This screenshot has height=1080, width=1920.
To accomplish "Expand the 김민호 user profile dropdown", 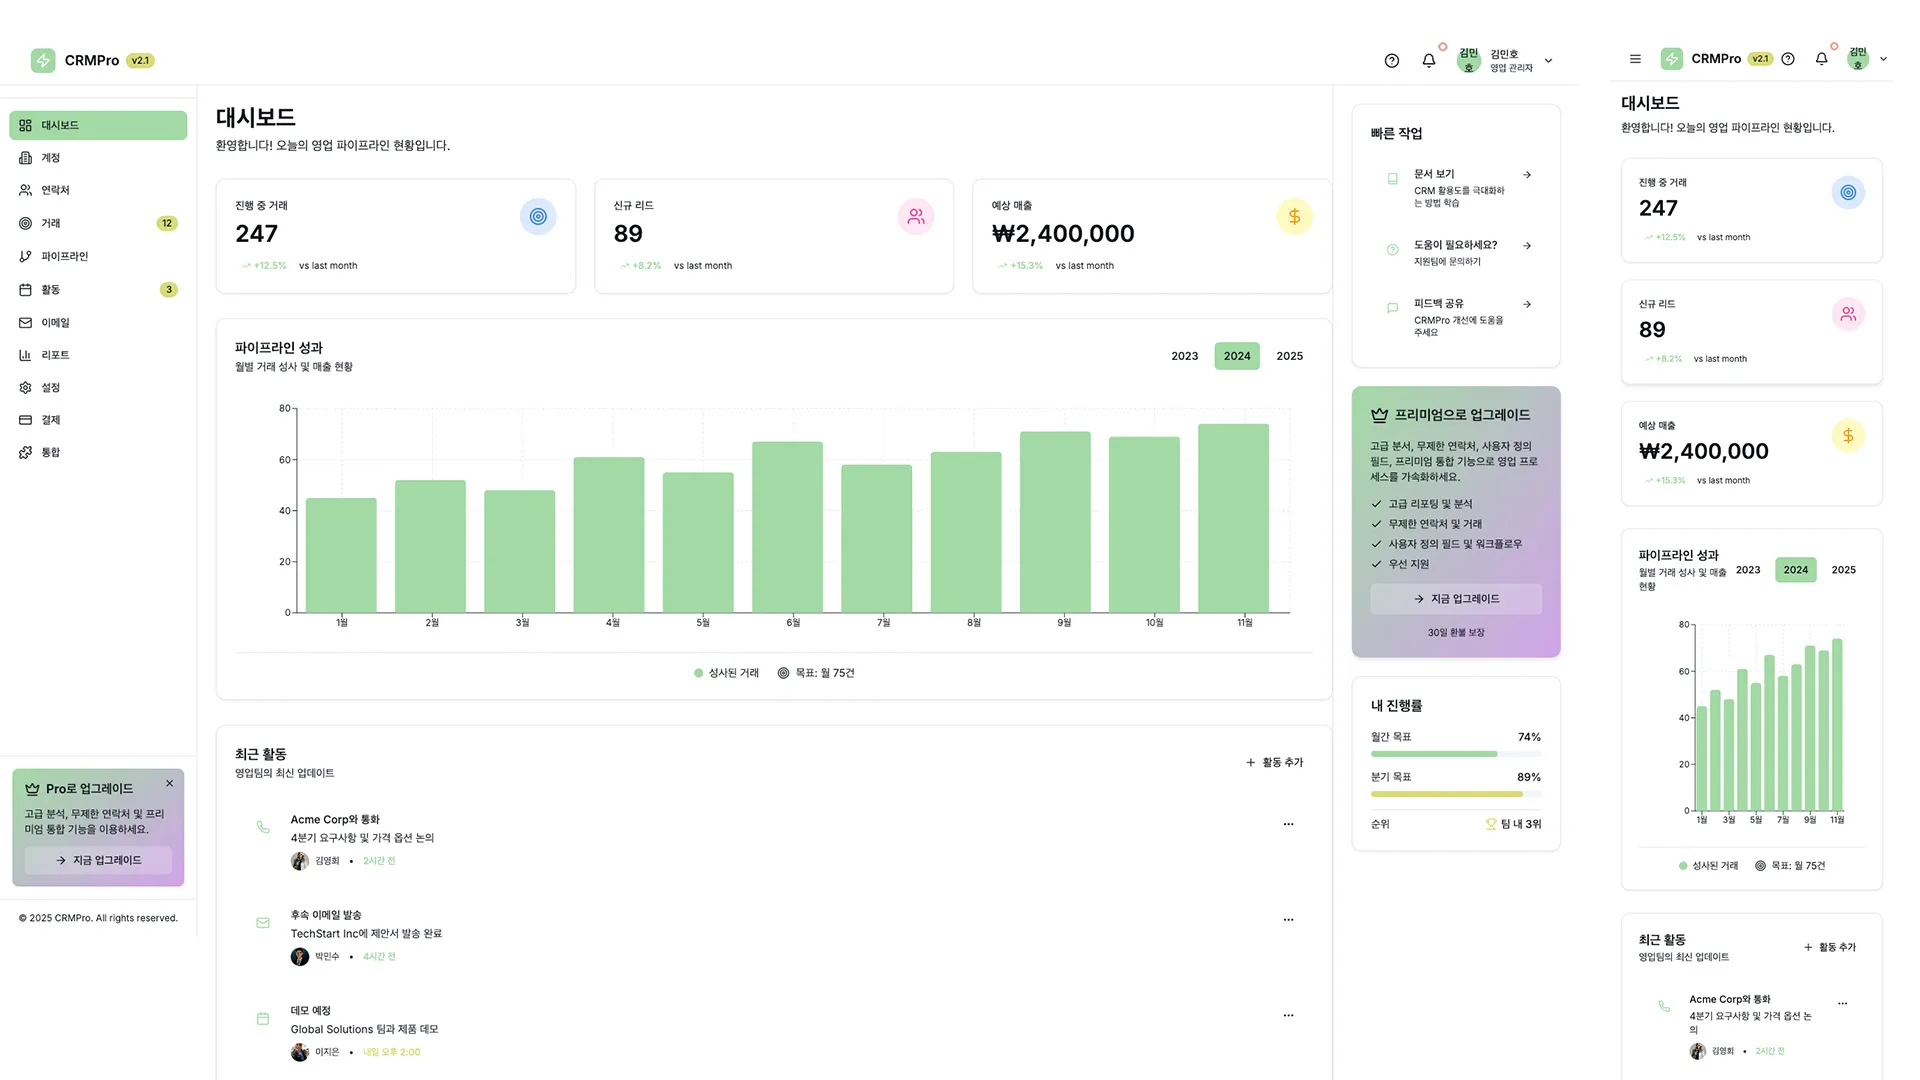I will (1548, 61).
